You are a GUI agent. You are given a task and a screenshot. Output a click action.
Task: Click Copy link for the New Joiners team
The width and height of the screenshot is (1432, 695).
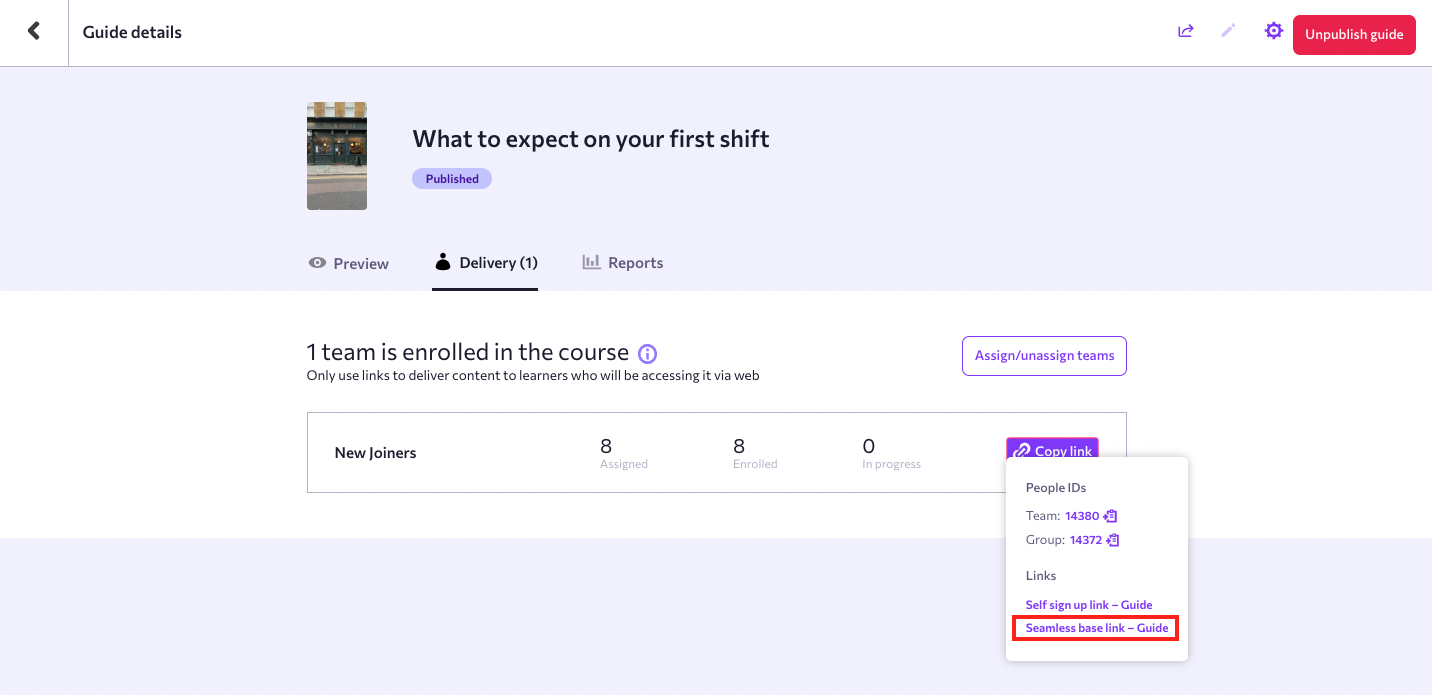pos(1052,451)
